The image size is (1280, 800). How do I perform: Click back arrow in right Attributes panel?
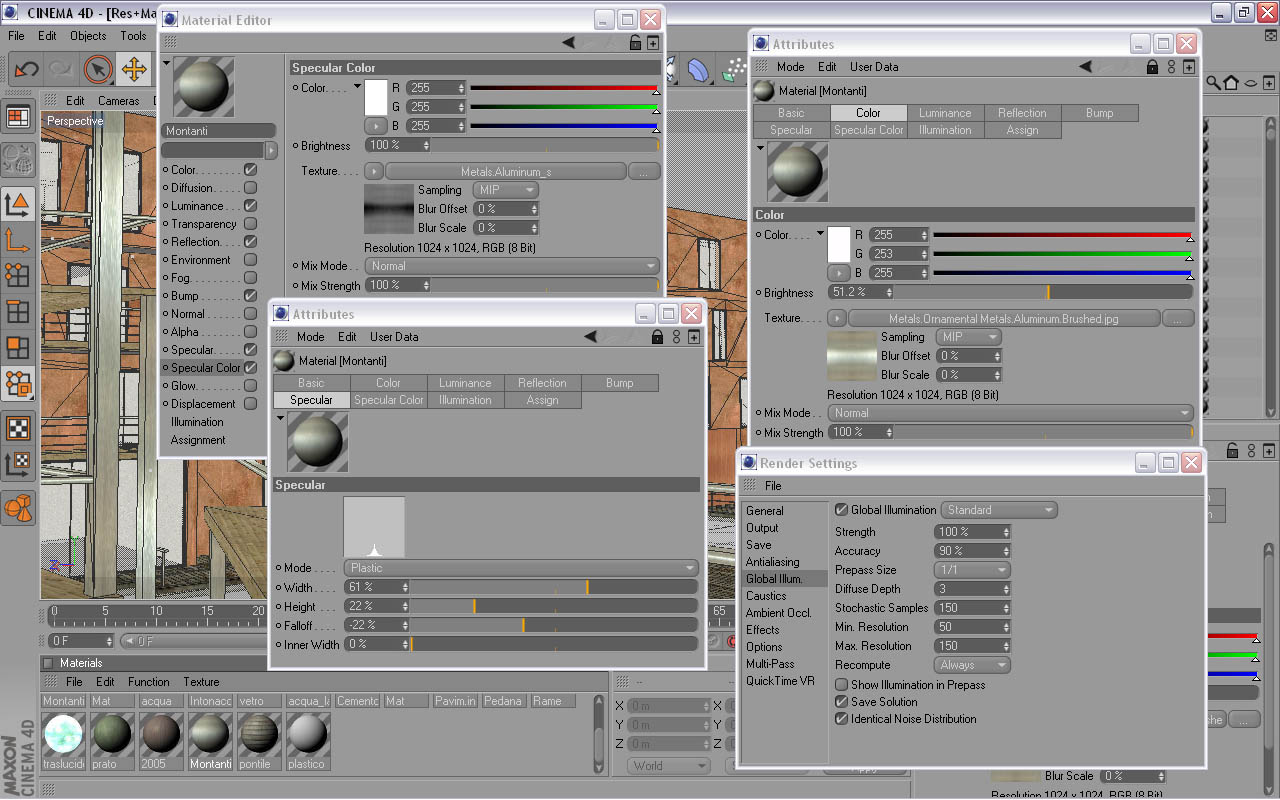click(x=1086, y=67)
